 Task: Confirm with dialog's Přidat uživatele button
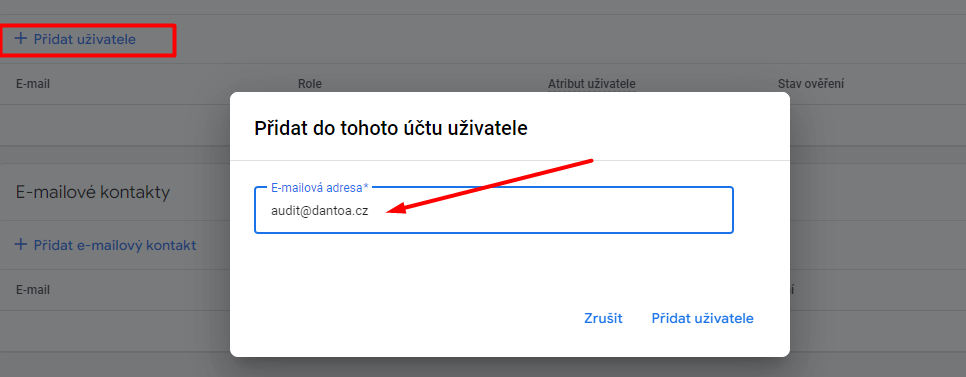[x=702, y=318]
